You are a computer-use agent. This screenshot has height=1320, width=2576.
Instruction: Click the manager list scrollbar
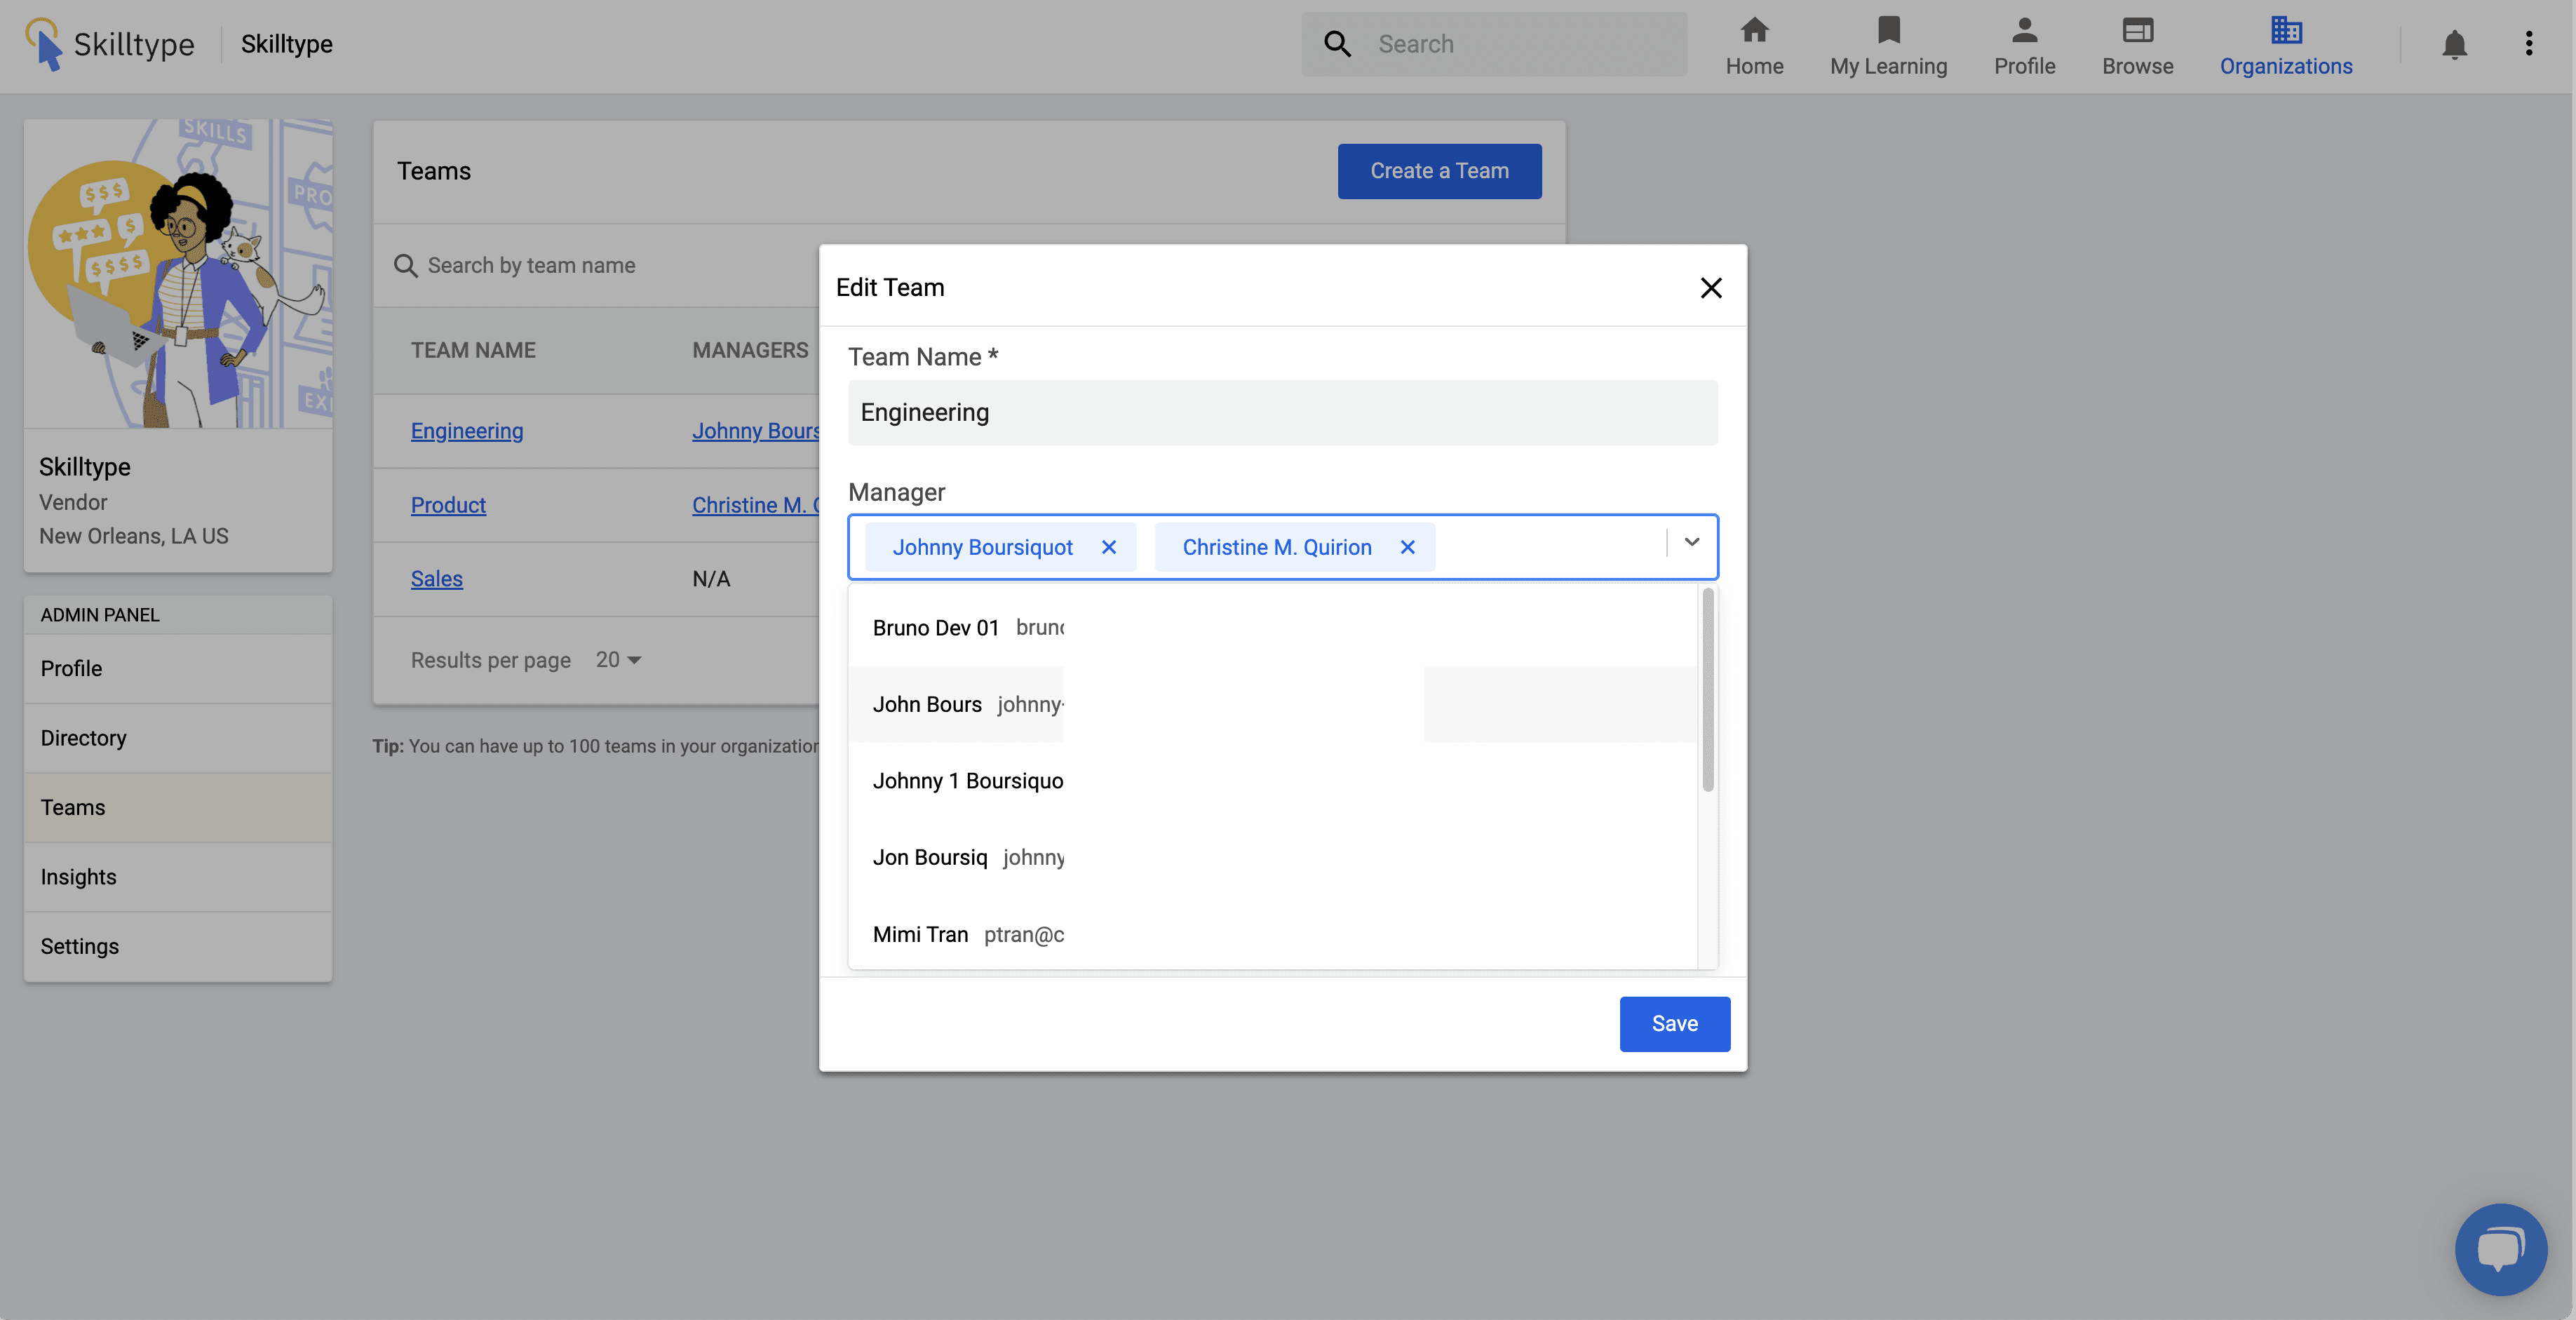point(1708,690)
